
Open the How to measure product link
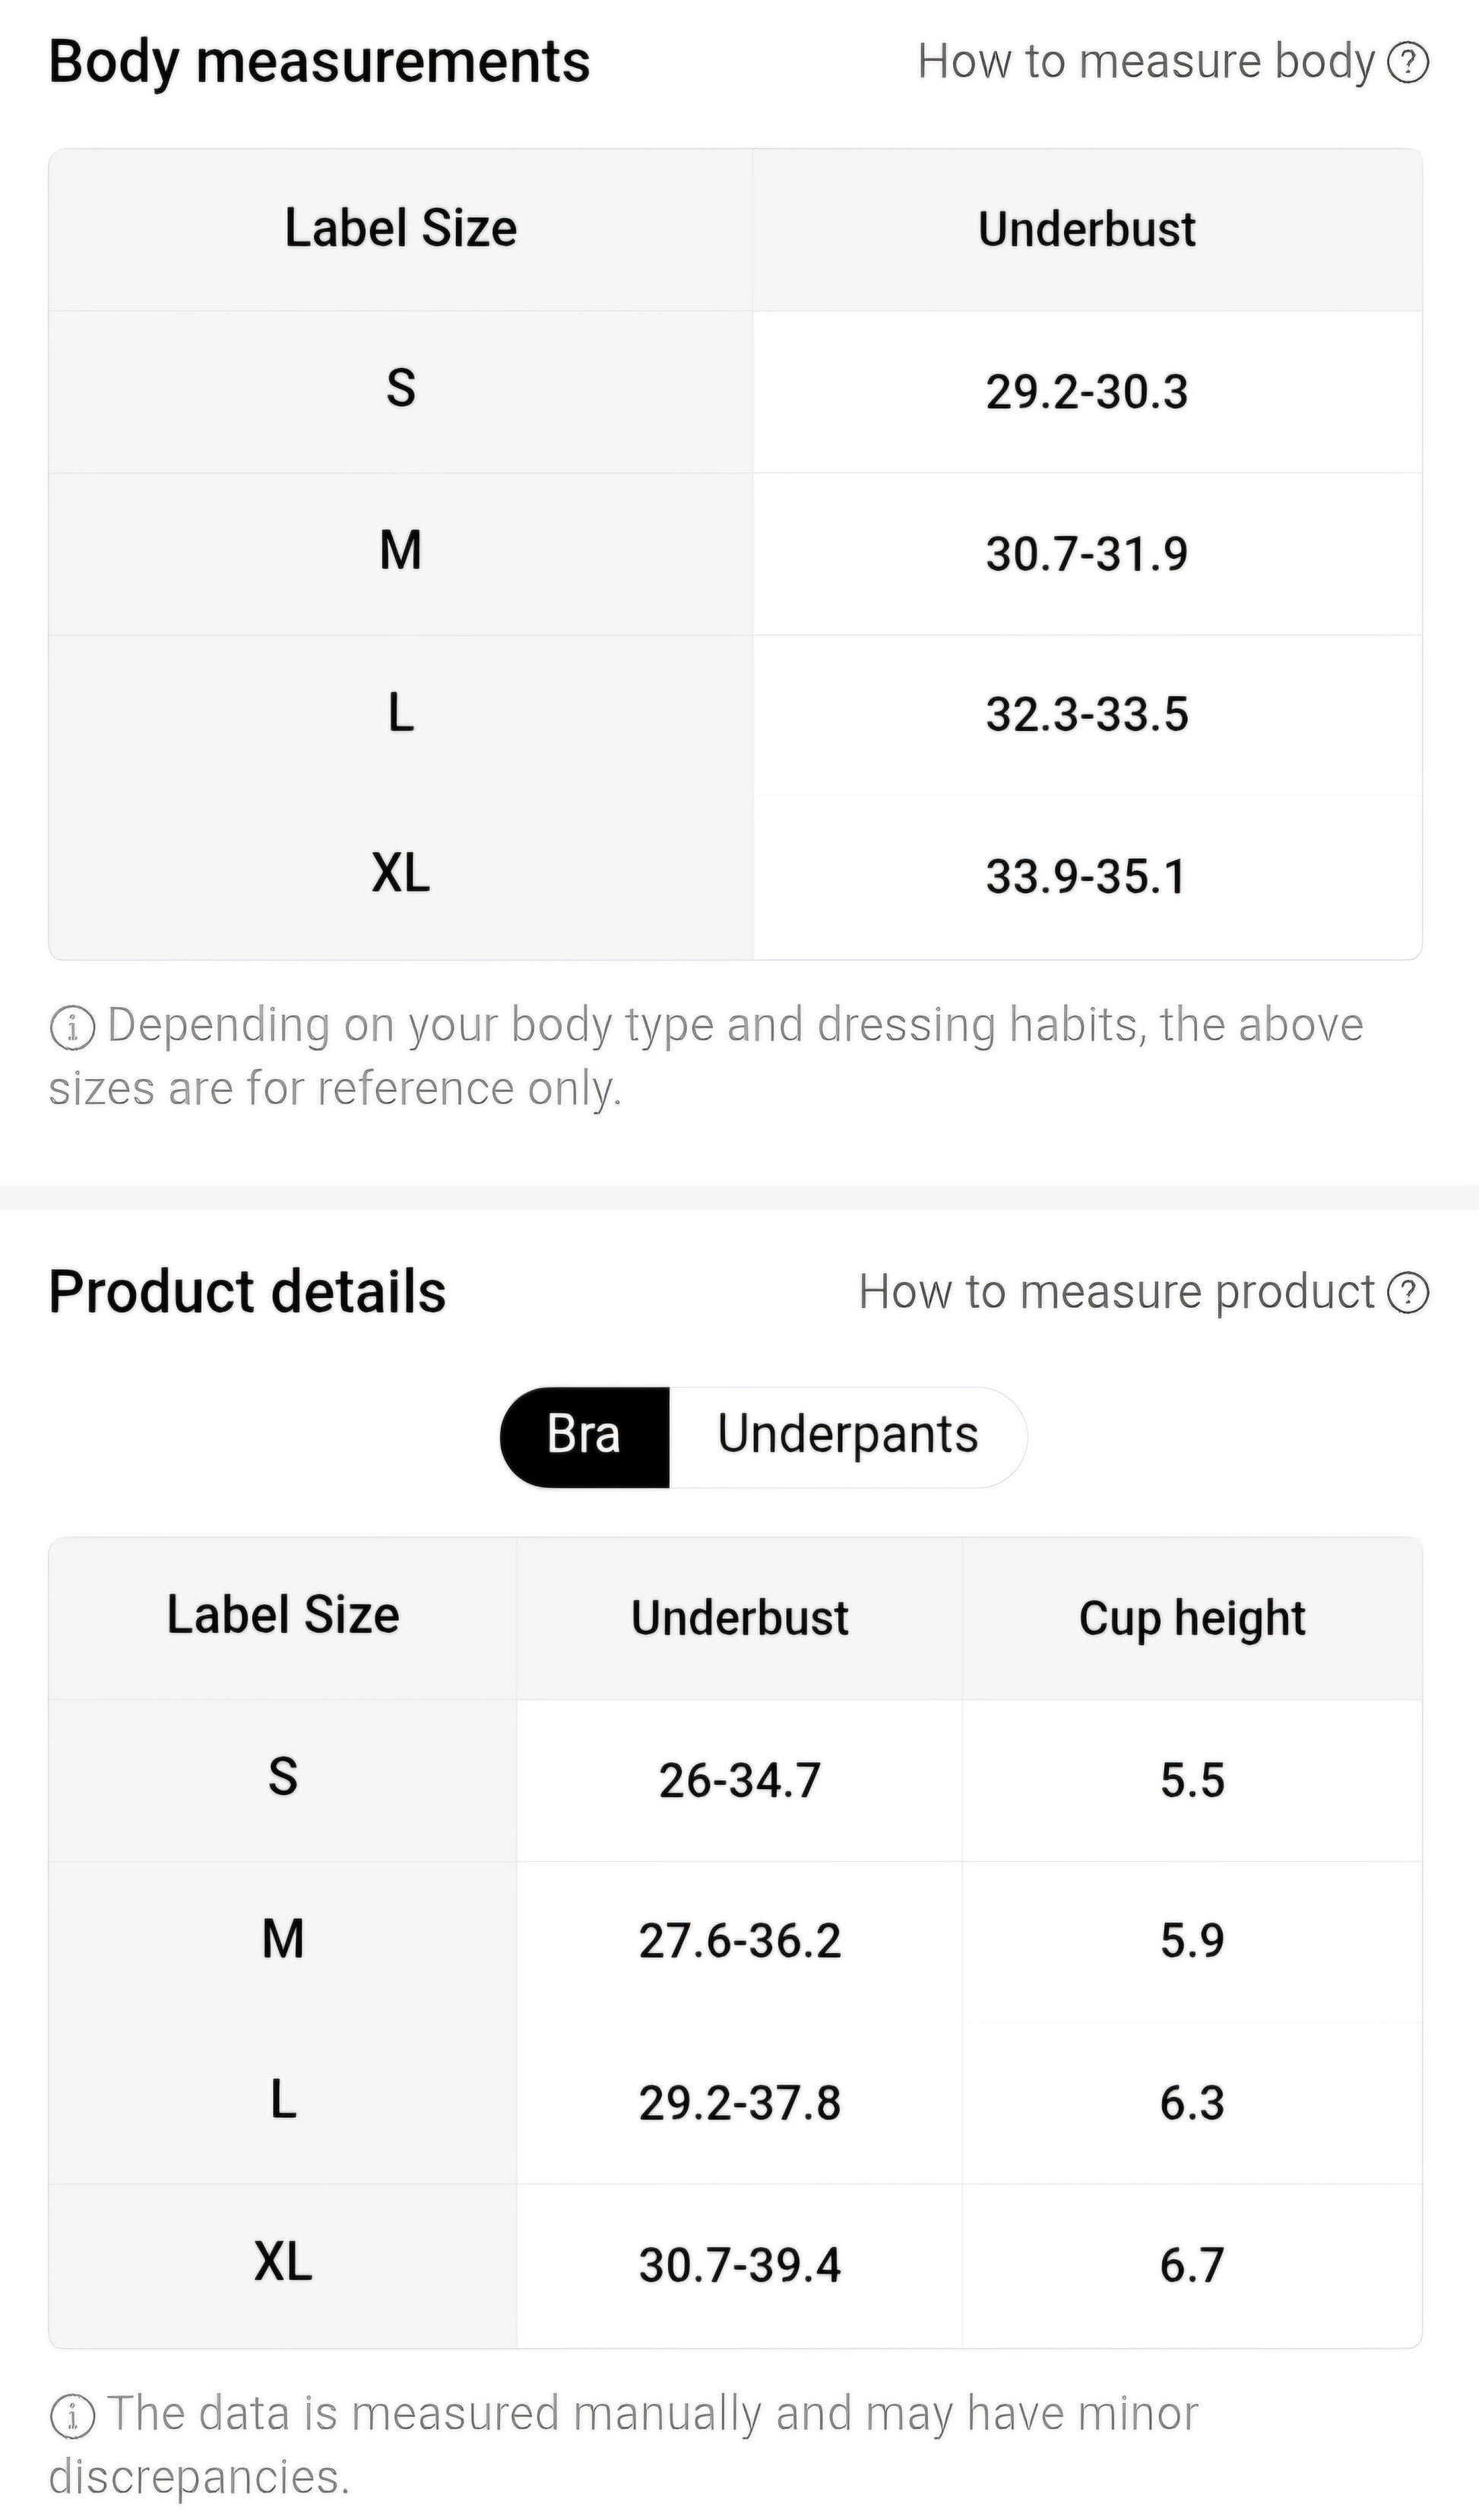[x=1116, y=1292]
